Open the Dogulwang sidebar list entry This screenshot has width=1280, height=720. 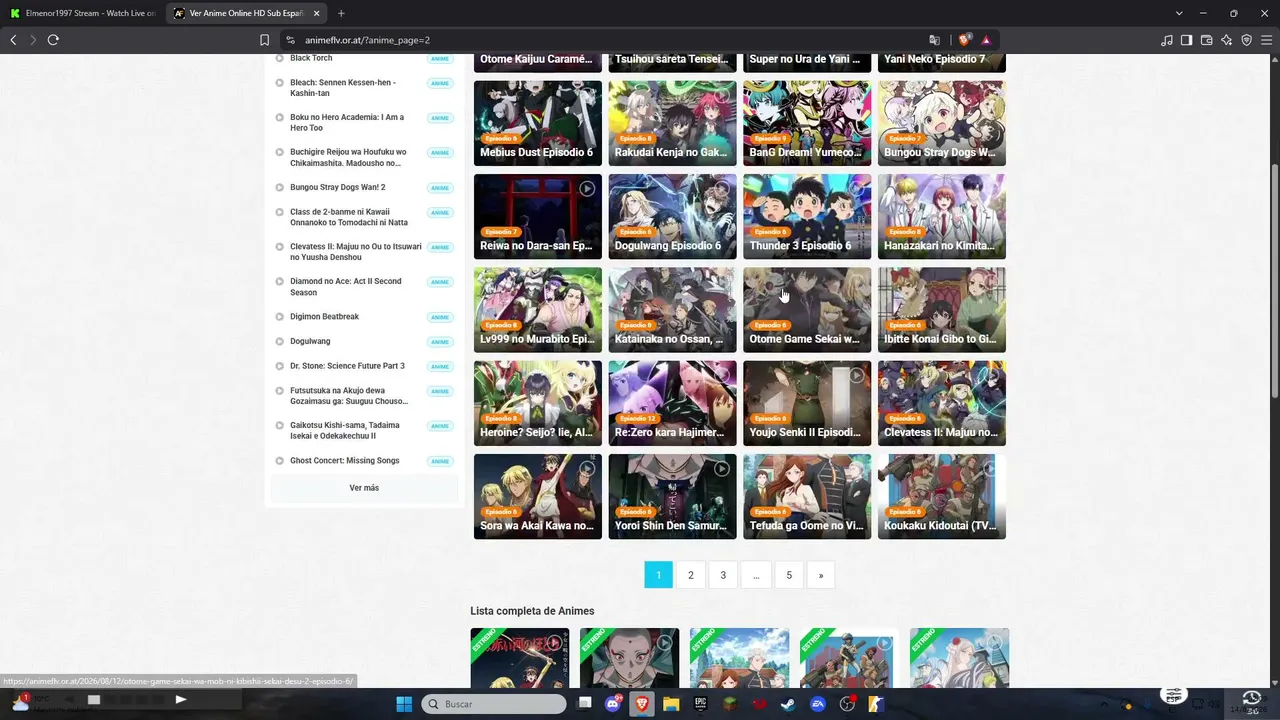[310, 341]
